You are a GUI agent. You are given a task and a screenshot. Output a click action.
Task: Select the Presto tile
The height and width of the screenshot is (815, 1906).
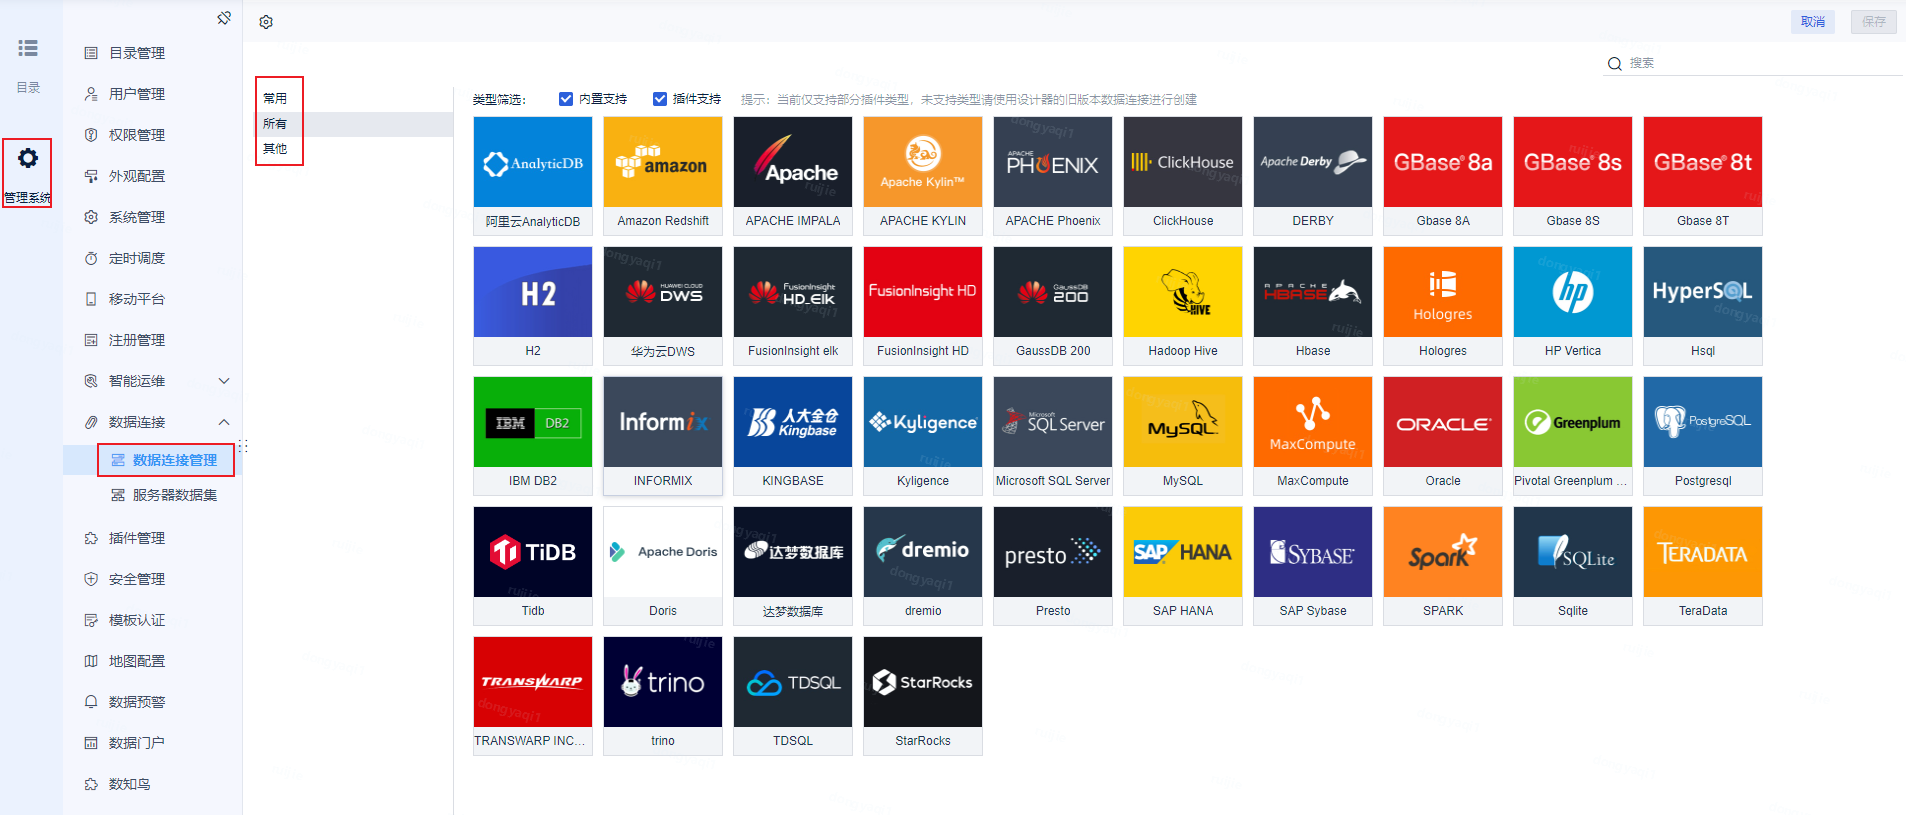coord(1053,566)
